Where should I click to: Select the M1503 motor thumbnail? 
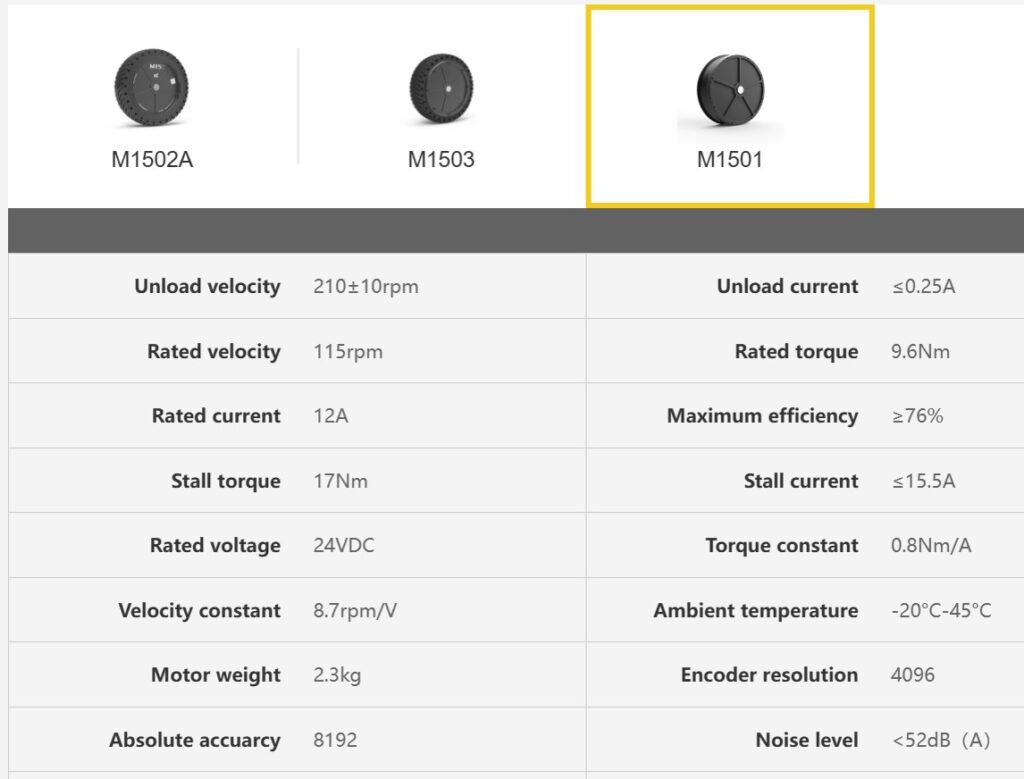441,88
